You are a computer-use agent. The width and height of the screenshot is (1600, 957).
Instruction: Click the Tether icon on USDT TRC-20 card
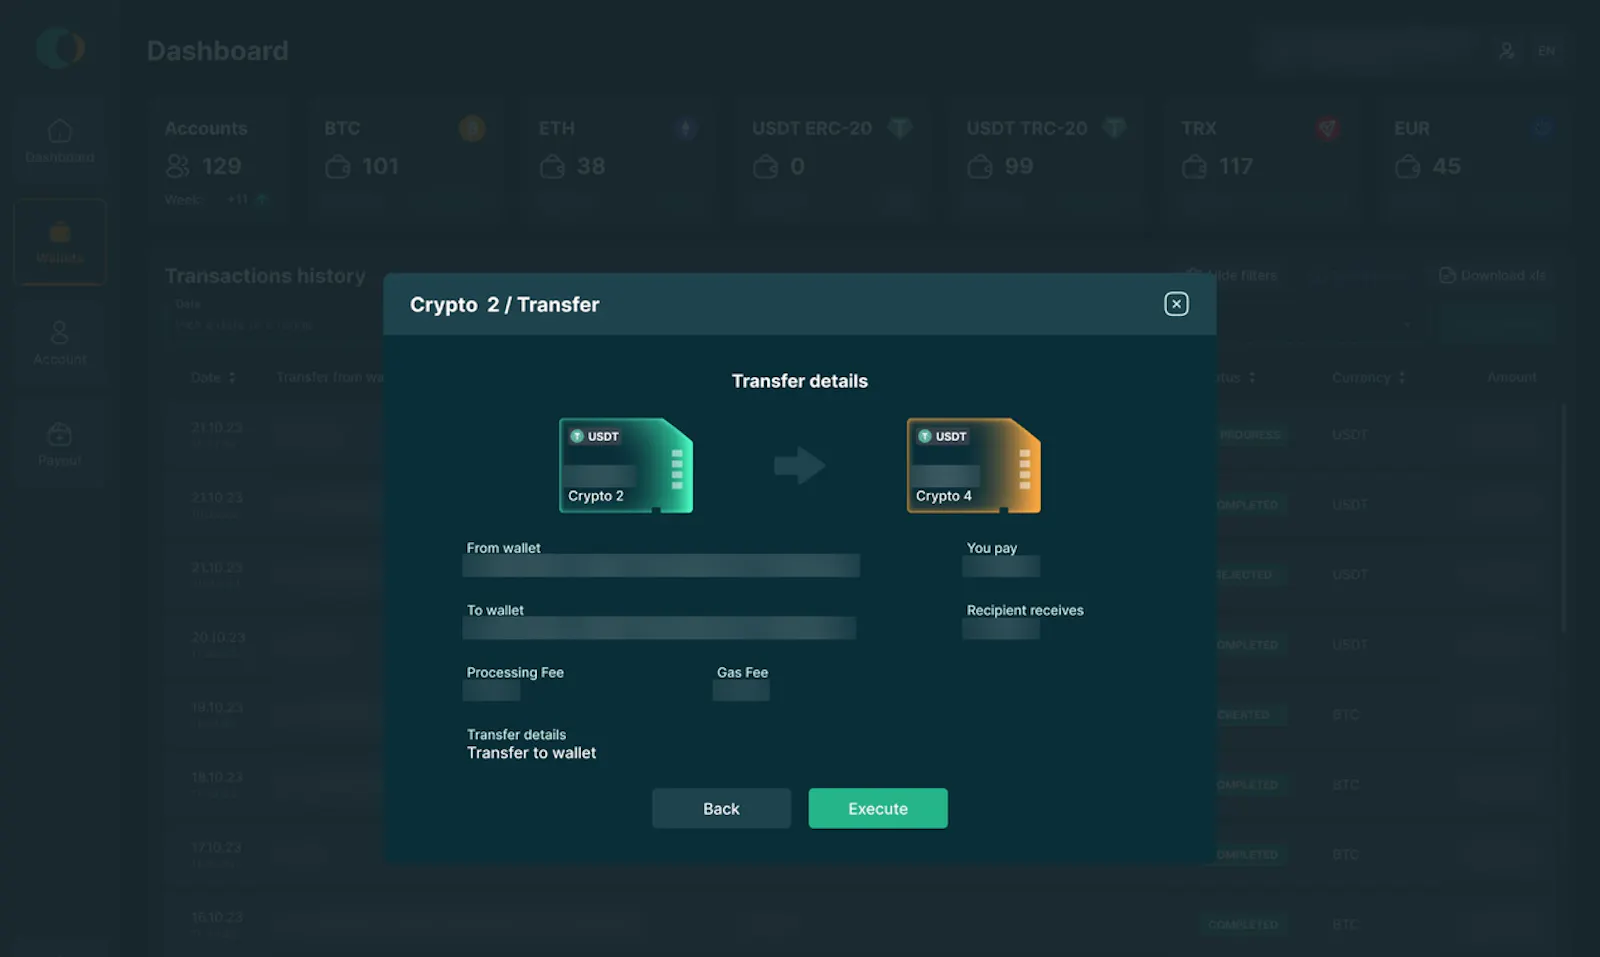click(1114, 128)
